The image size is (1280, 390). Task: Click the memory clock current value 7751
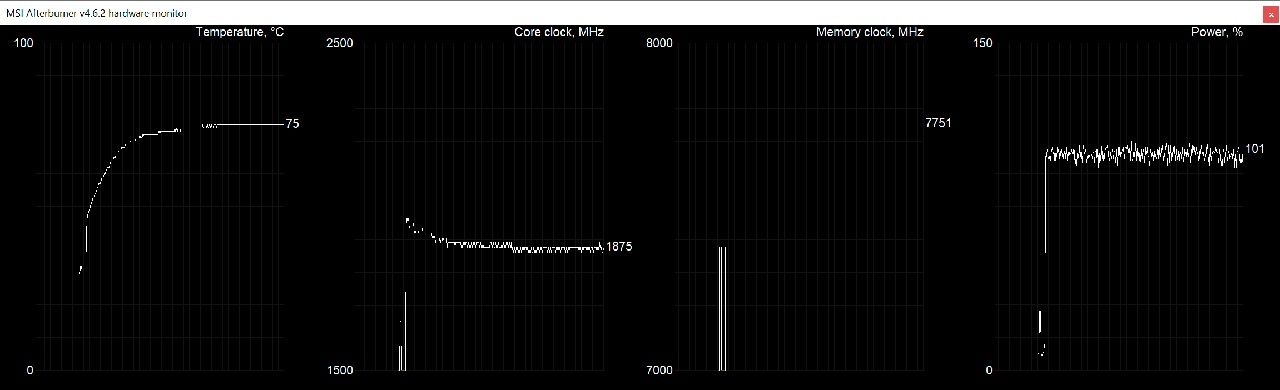point(938,123)
